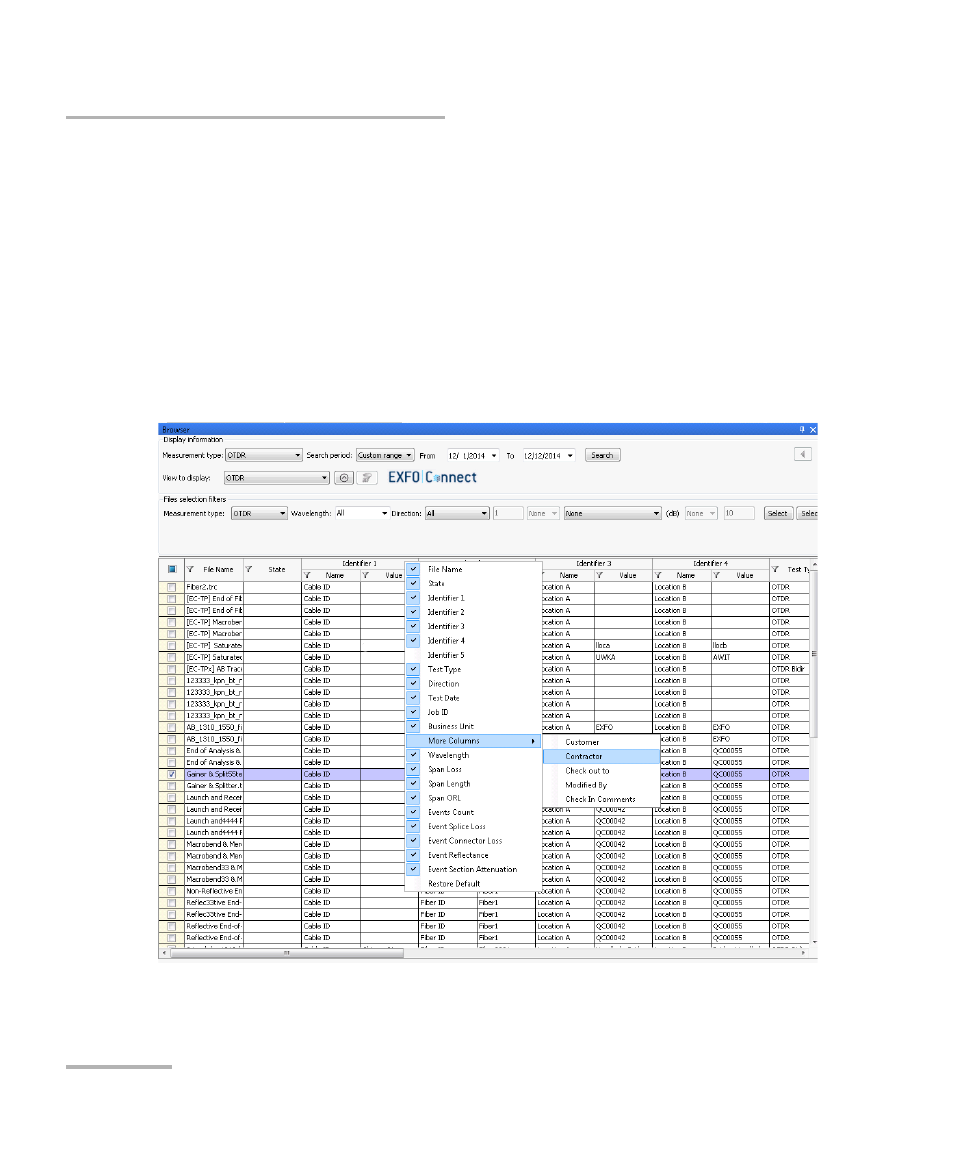
Task: Click the AWIT cell
Action: (740, 657)
